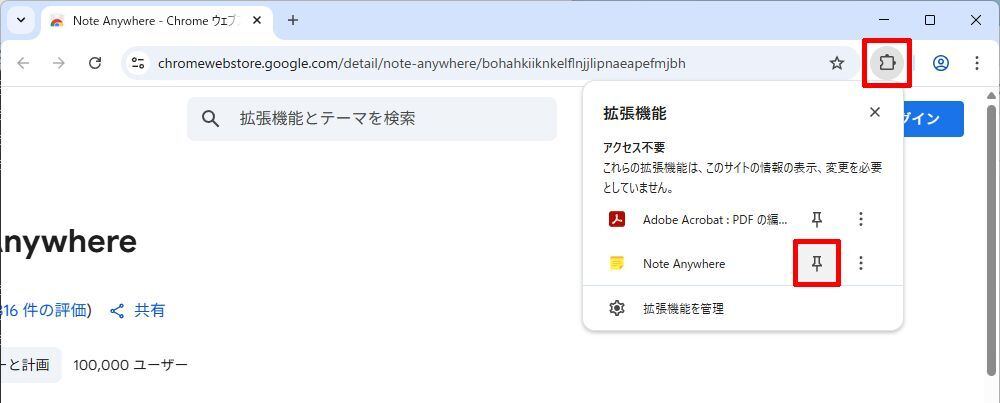Click the 拡張機能を管理 gear icon
The width and height of the screenshot is (1000, 403).
coord(616,309)
